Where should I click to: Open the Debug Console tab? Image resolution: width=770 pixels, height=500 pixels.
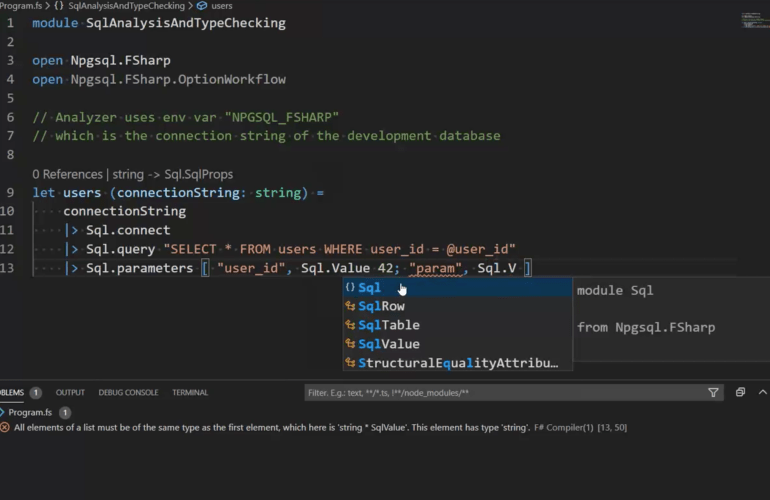[128, 393]
